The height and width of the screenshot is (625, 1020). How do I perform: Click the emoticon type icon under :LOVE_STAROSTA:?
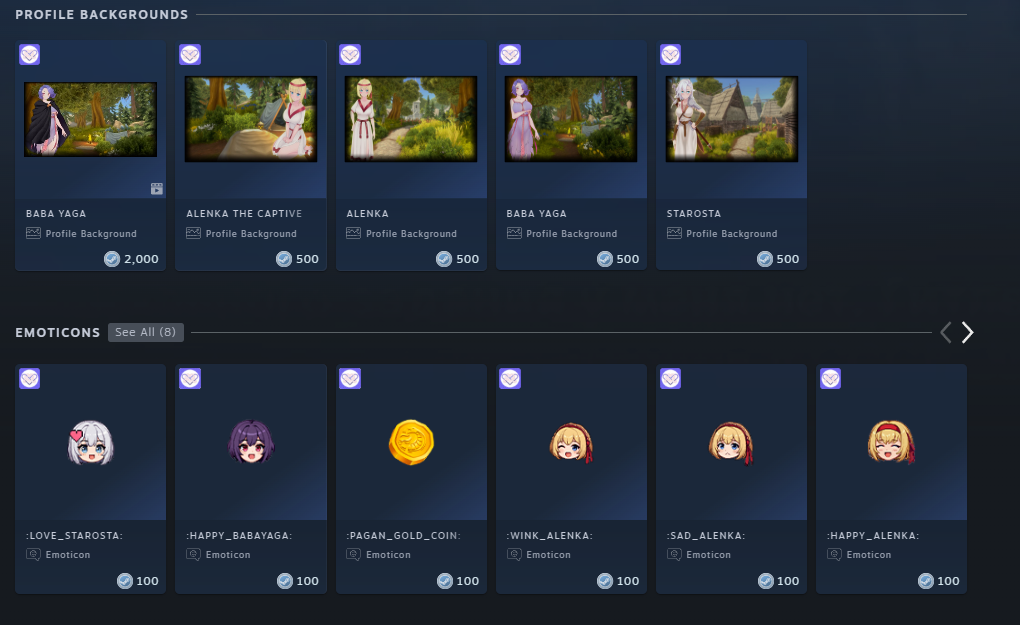(x=33, y=554)
